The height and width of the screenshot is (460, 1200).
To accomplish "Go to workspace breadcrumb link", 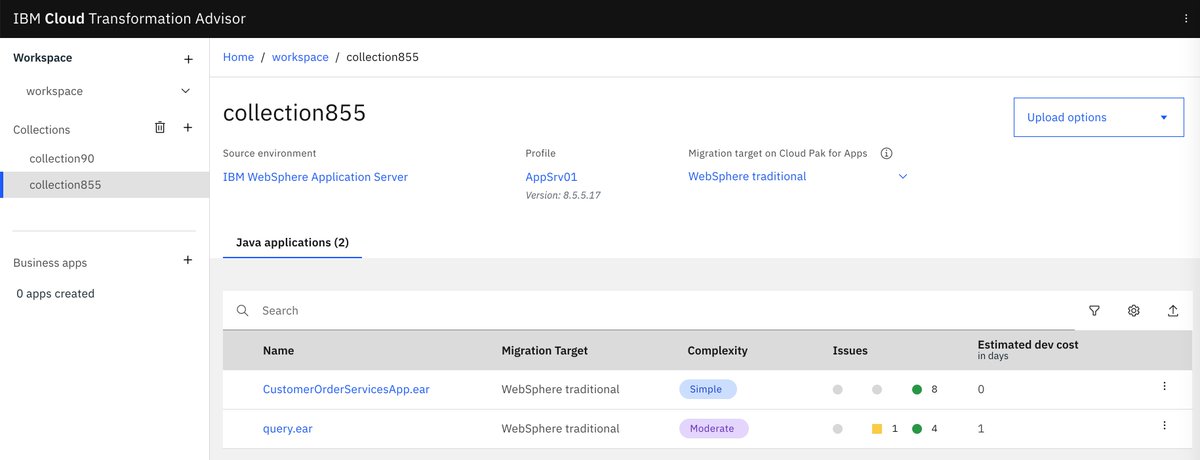I will 300,57.
